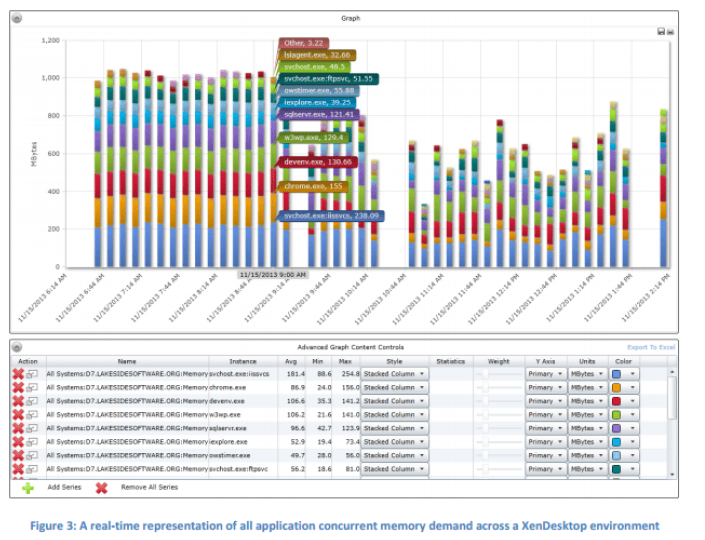Click the Weight slider for the devenv.exe row

(x=499, y=401)
